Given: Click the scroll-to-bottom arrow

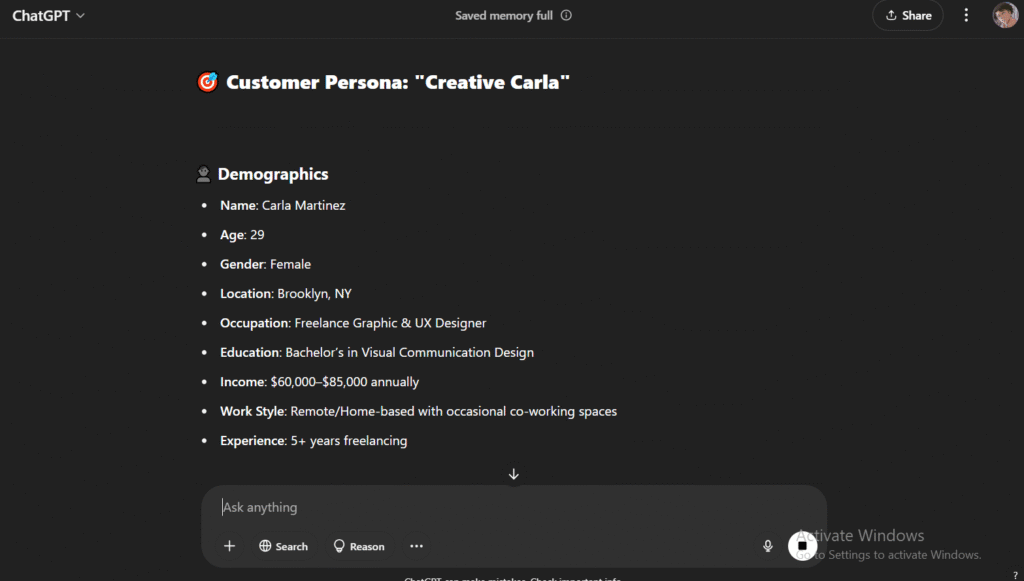Looking at the screenshot, I should coord(513,474).
